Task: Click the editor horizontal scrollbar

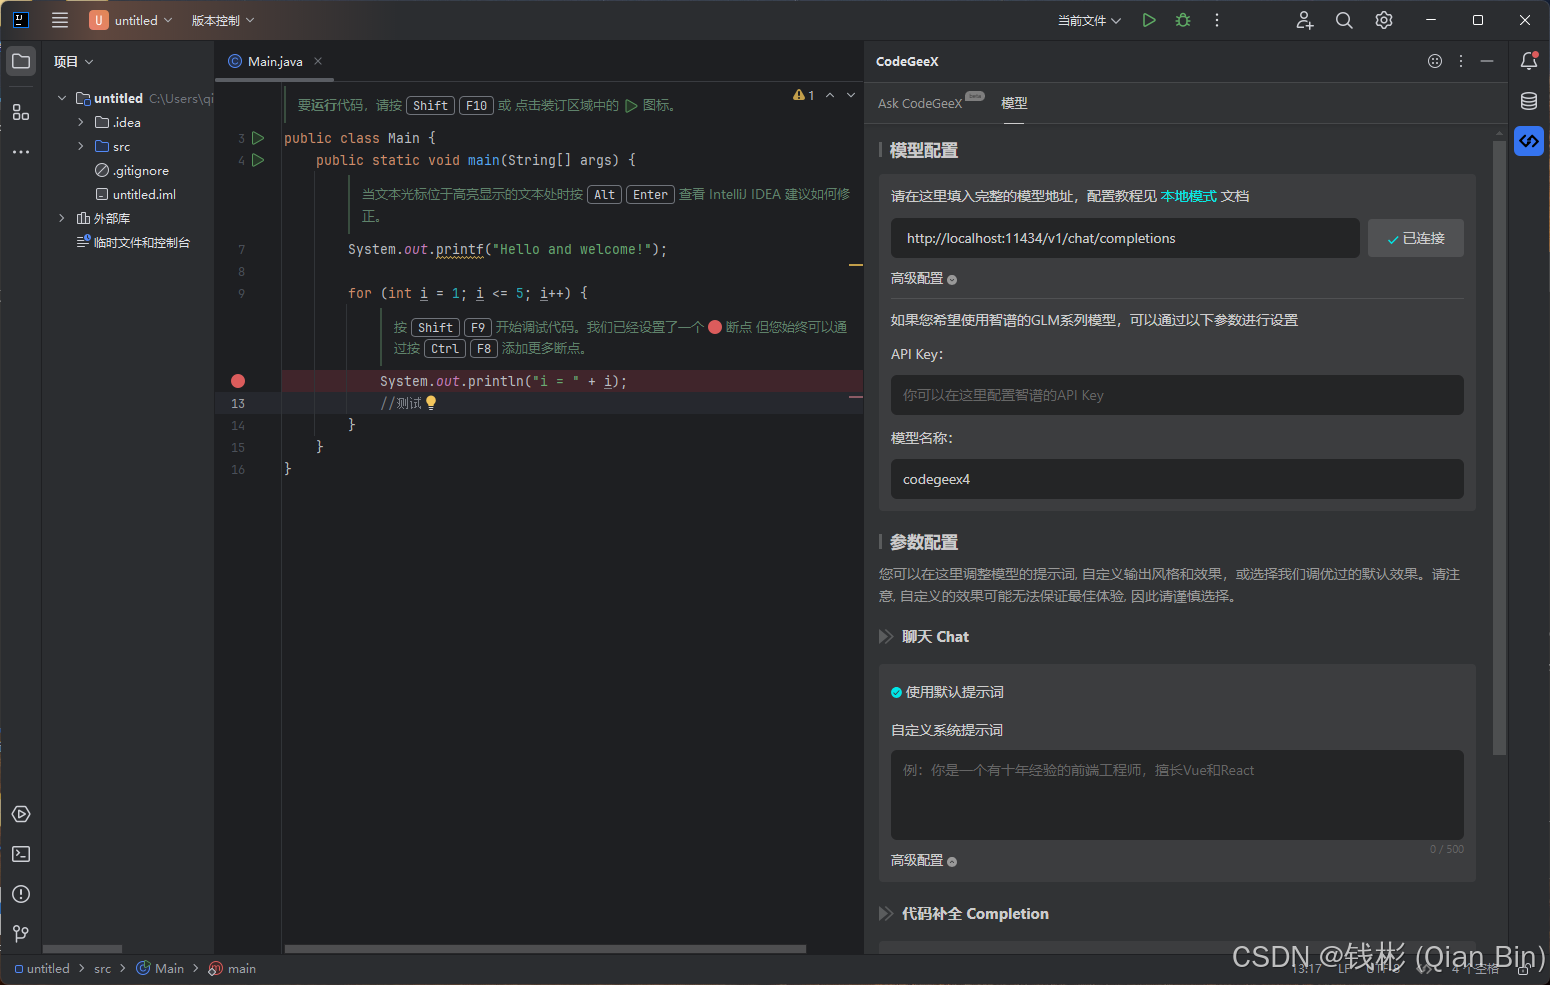Action: click(545, 949)
